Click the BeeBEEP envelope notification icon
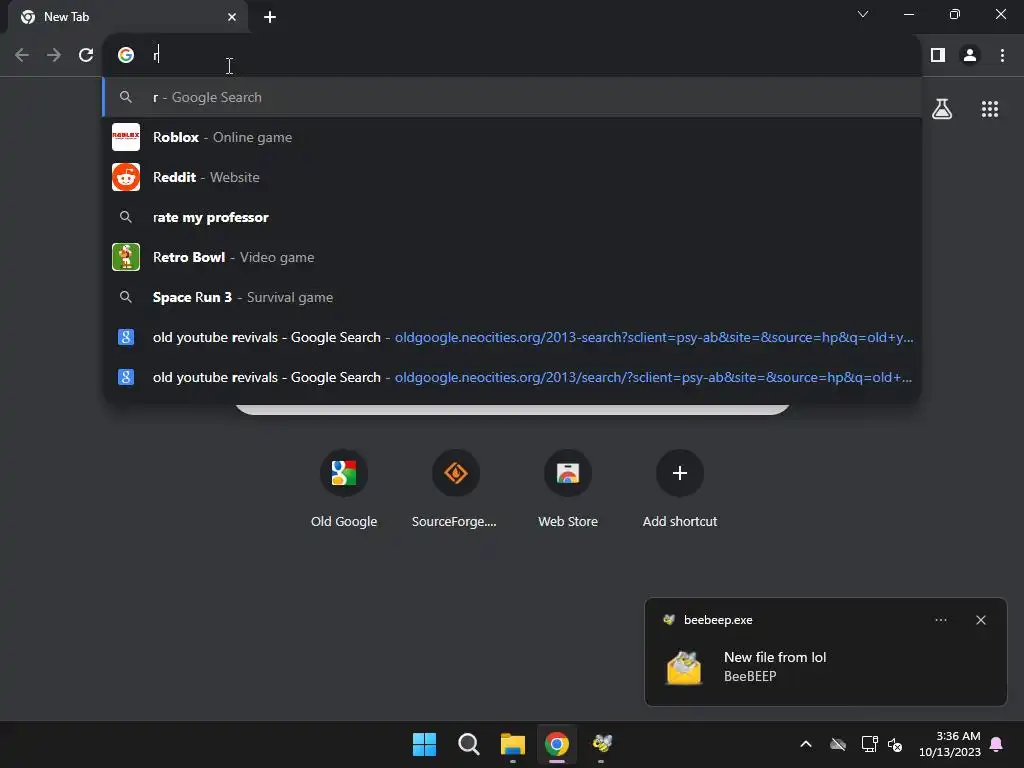 [684, 667]
